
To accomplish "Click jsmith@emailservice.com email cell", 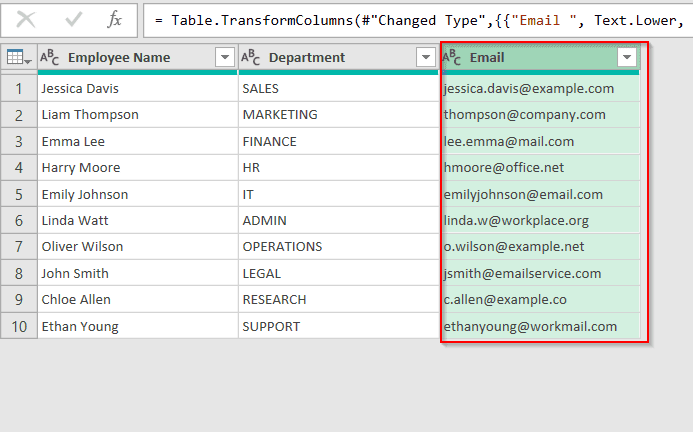I will click(x=540, y=273).
